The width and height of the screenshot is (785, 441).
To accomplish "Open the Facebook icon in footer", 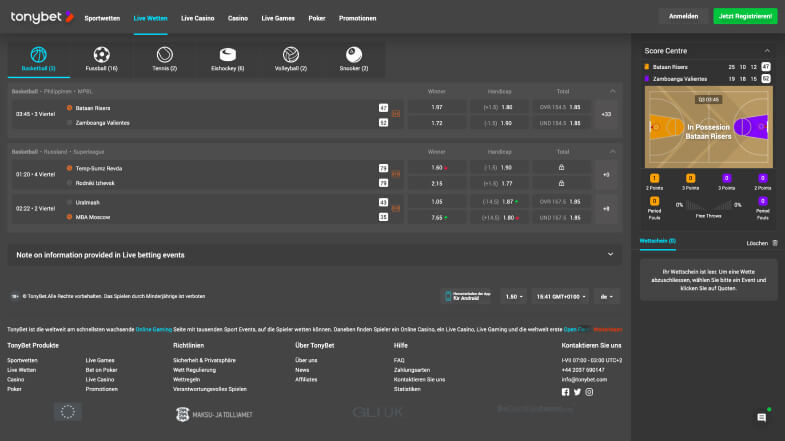I will [x=565, y=392].
